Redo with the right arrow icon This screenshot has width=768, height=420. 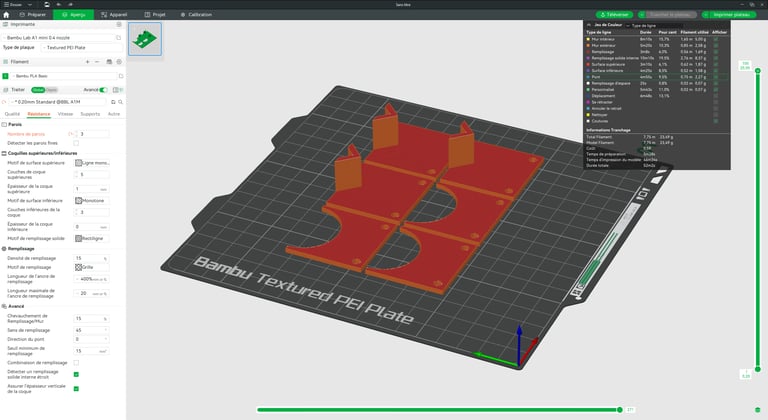[x=69, y=4]
